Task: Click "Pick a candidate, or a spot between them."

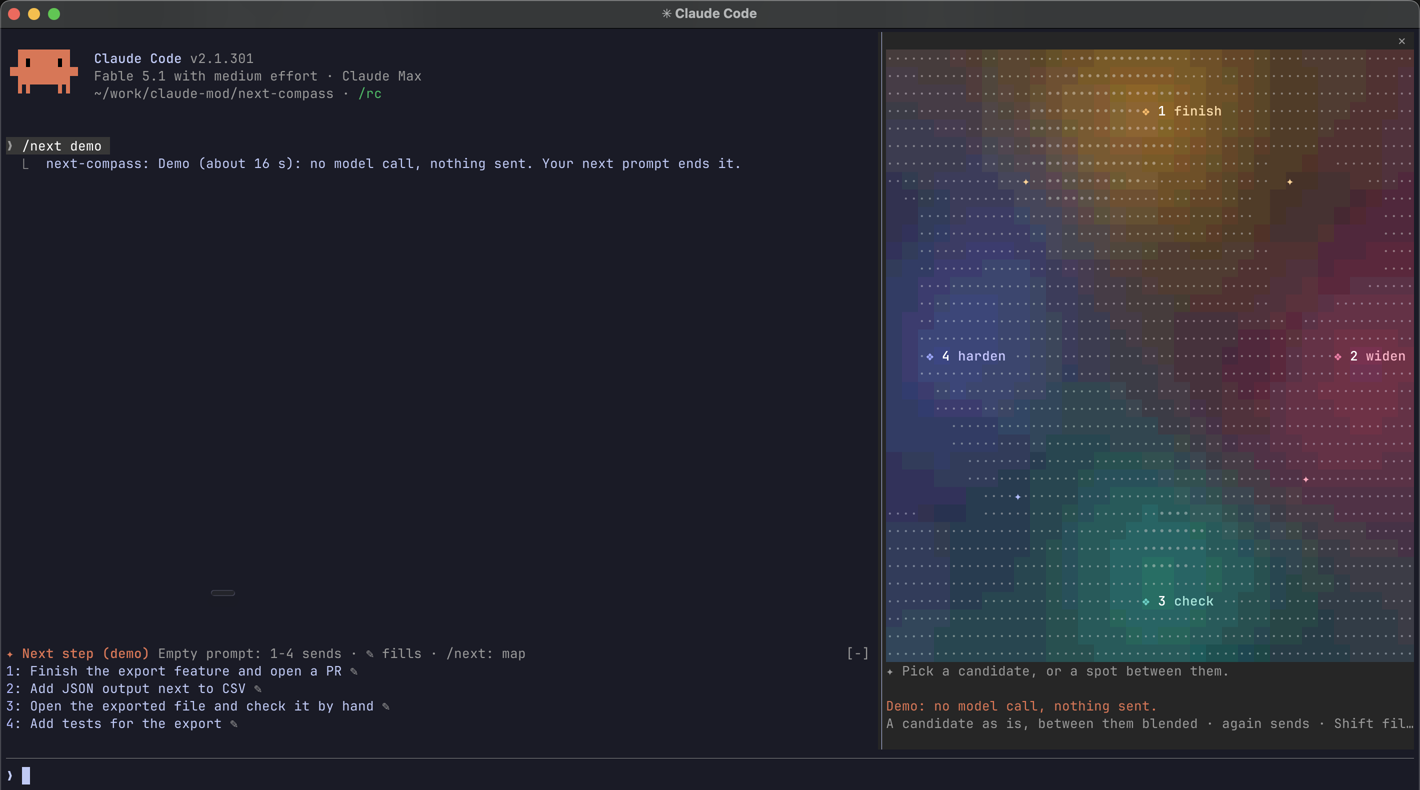Action: [1066, 672]
